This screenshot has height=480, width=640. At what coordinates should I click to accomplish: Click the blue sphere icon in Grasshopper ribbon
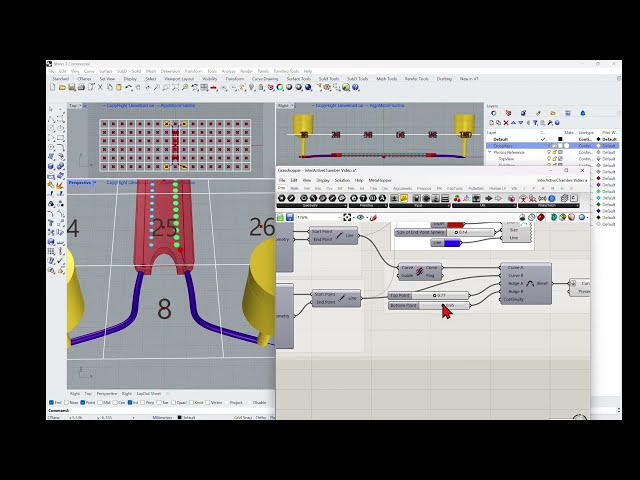(552, 198)
